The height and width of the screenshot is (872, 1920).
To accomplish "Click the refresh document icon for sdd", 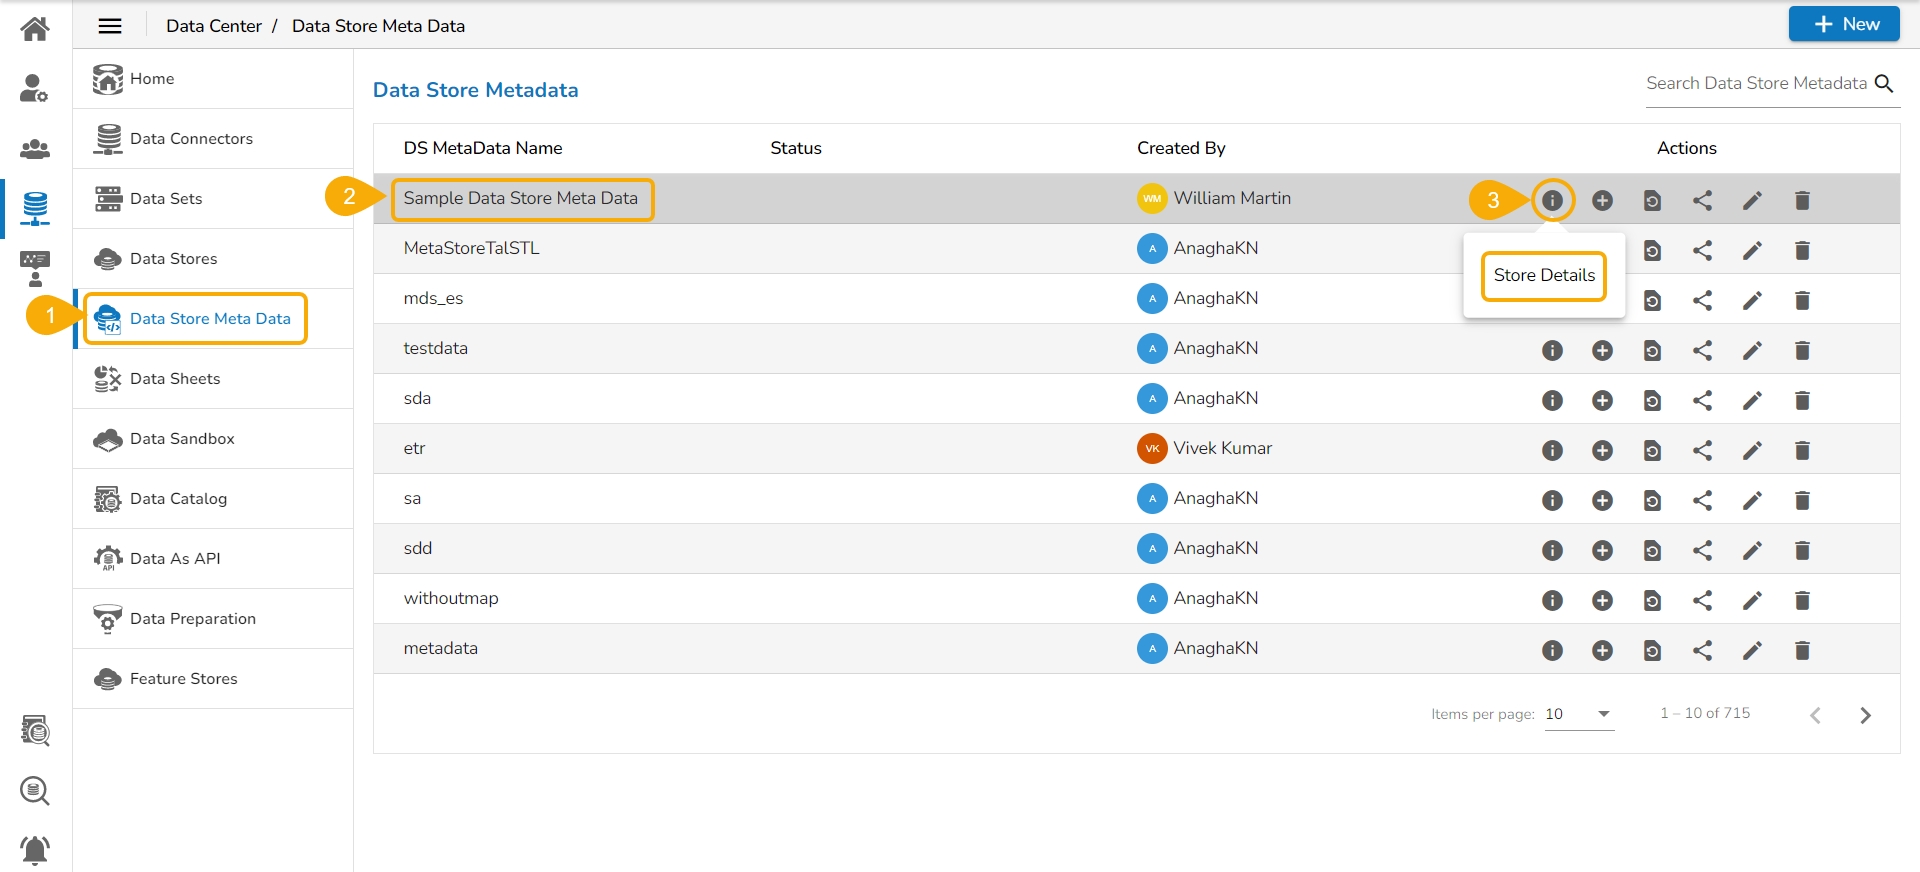I will 1652,550.
